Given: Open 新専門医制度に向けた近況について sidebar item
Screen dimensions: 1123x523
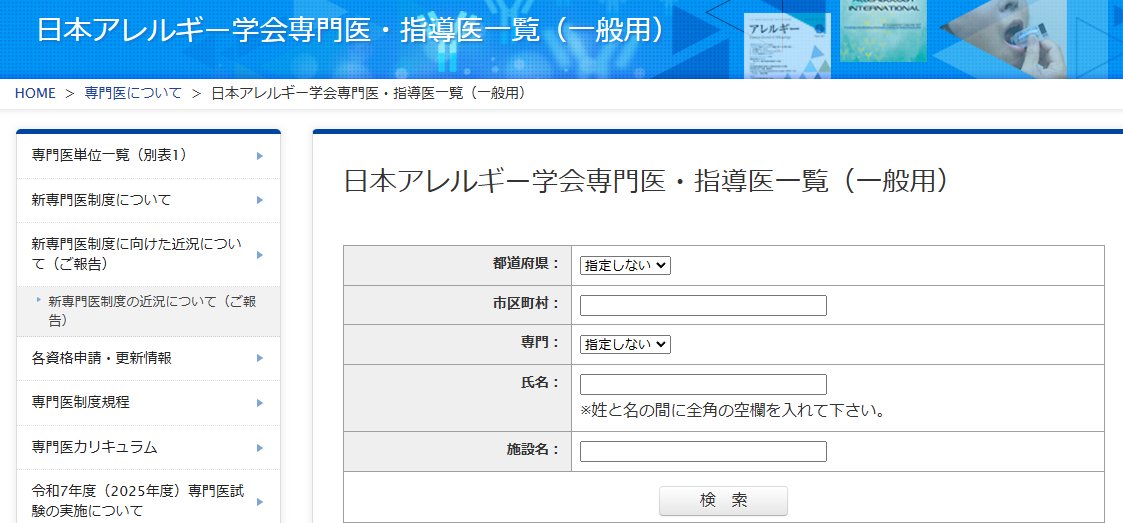Looking at the screenshot, I should point(148,254).
